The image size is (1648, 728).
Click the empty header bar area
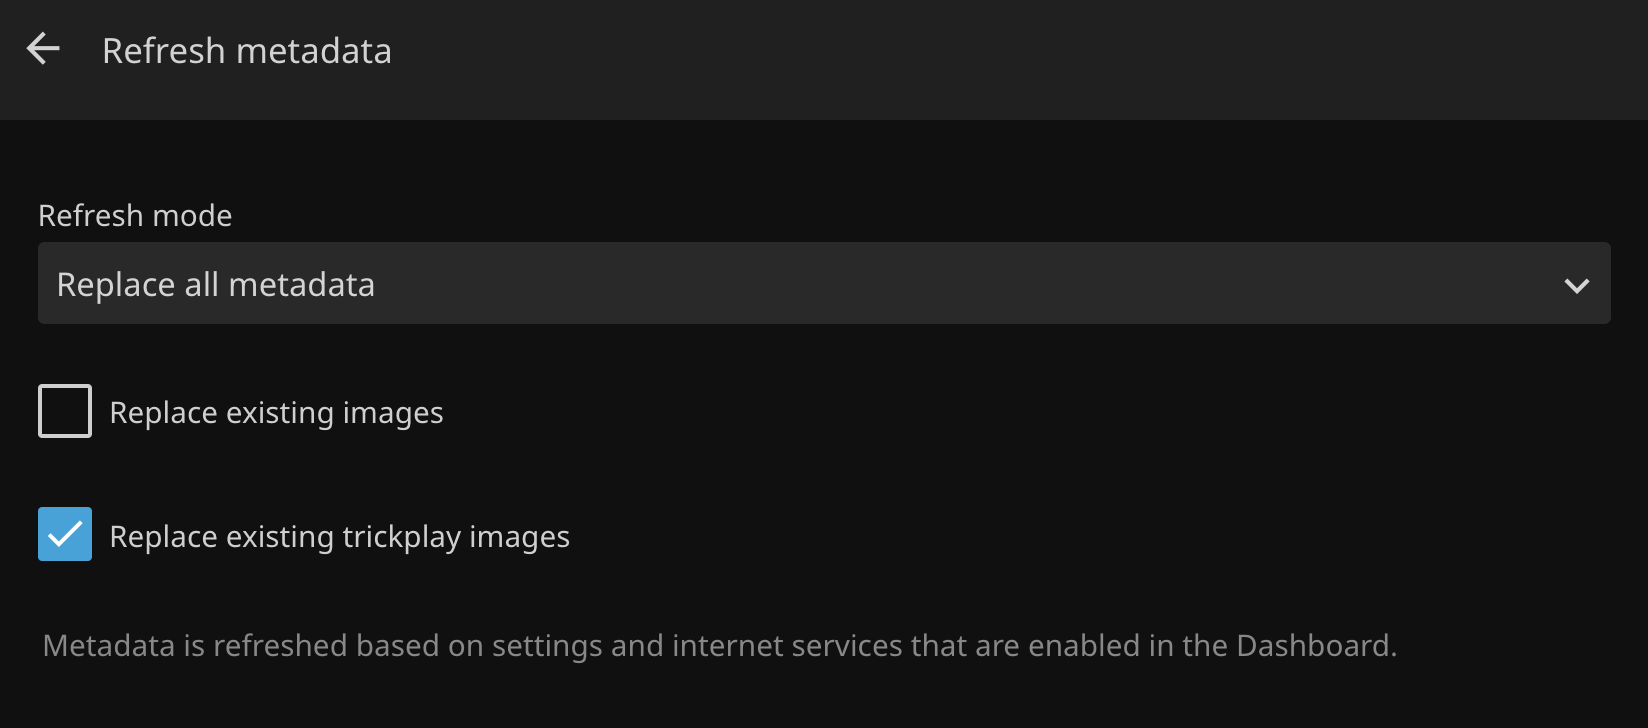pos(1000,55)
